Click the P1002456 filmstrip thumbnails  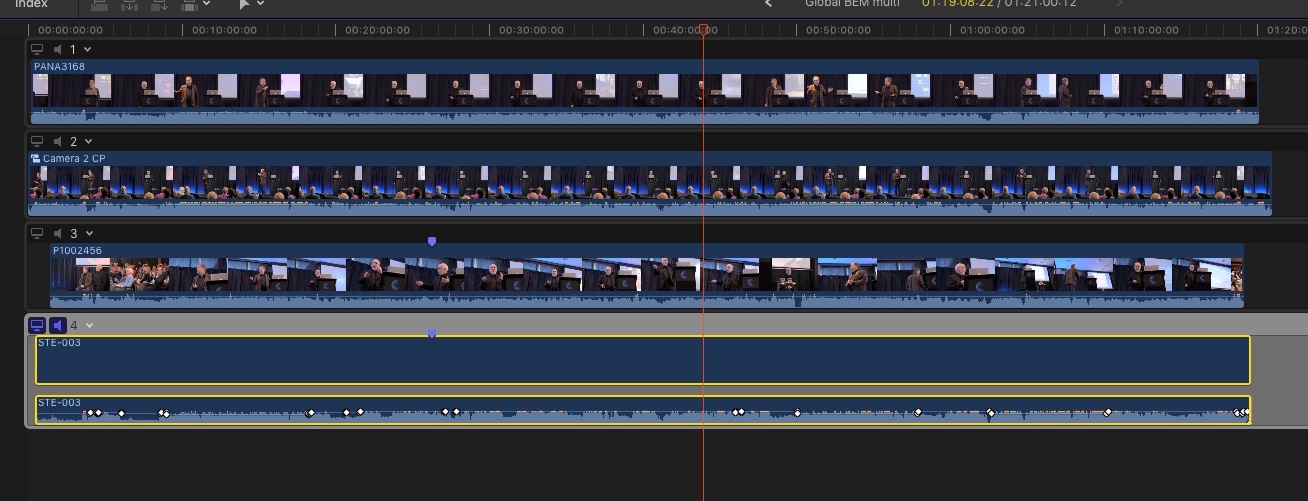tap(647, 275)
